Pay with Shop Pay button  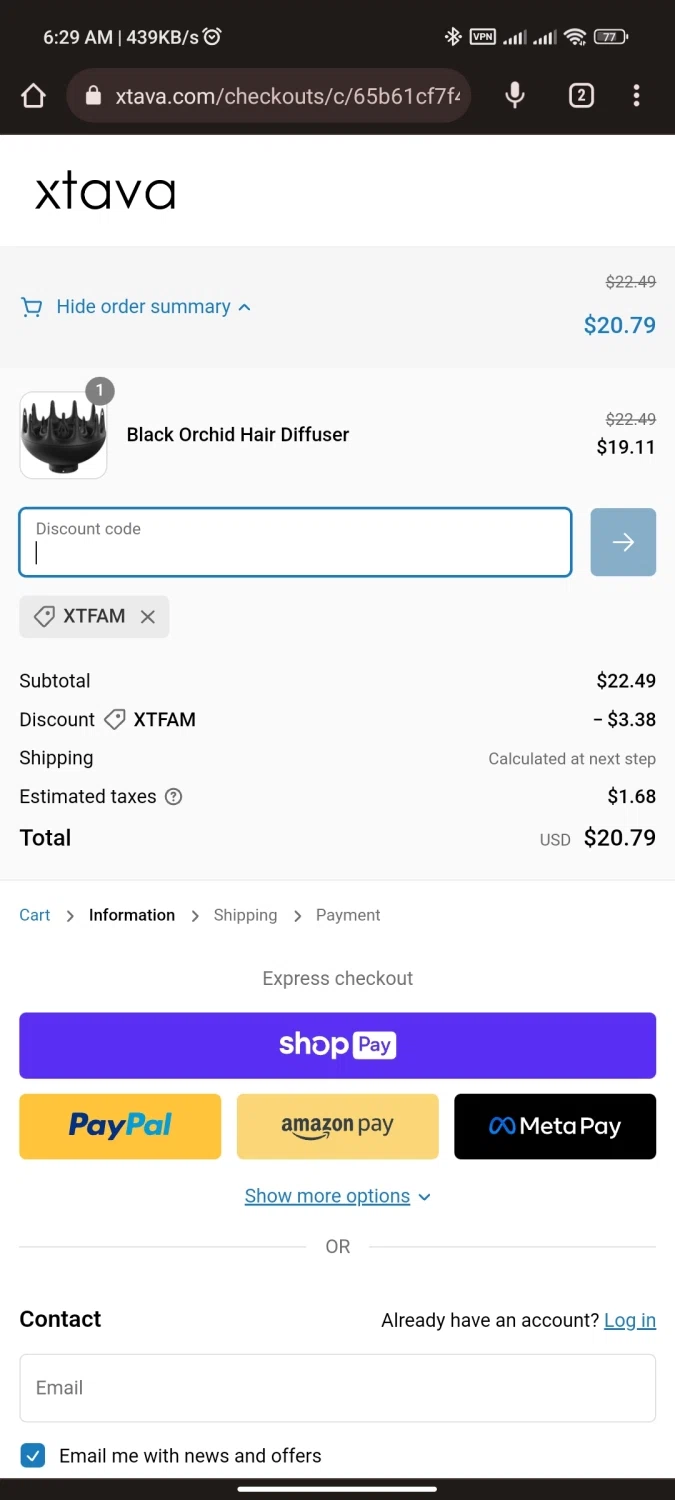[337, 1046]
